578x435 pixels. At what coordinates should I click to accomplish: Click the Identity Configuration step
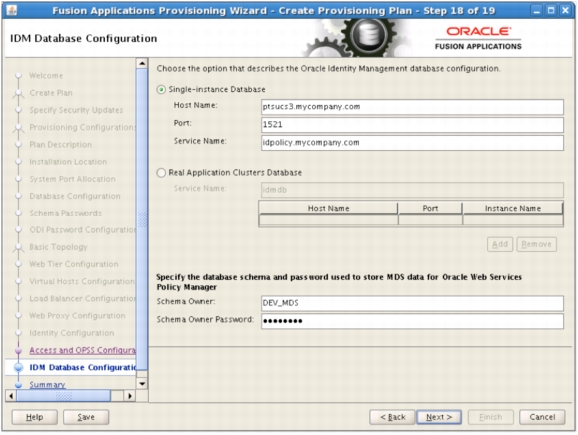pos(72,333)
